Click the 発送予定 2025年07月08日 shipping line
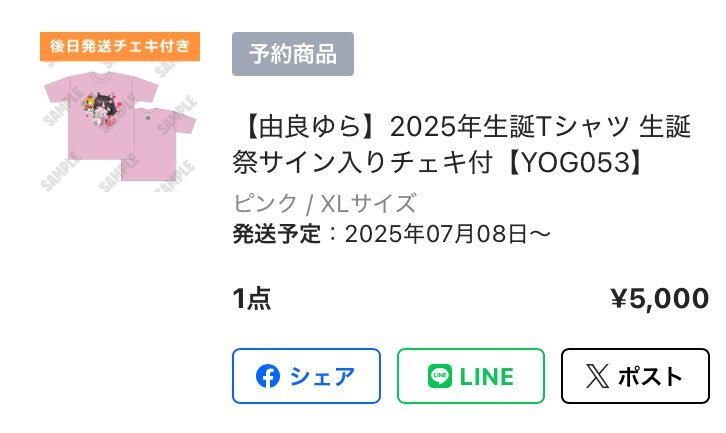This screenshot has height=433, width=726. [391, 234]
